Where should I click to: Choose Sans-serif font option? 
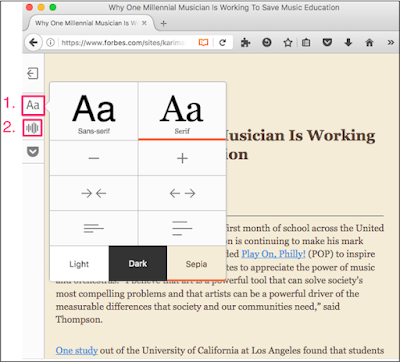pyautogui.click(x=94, y=111)
